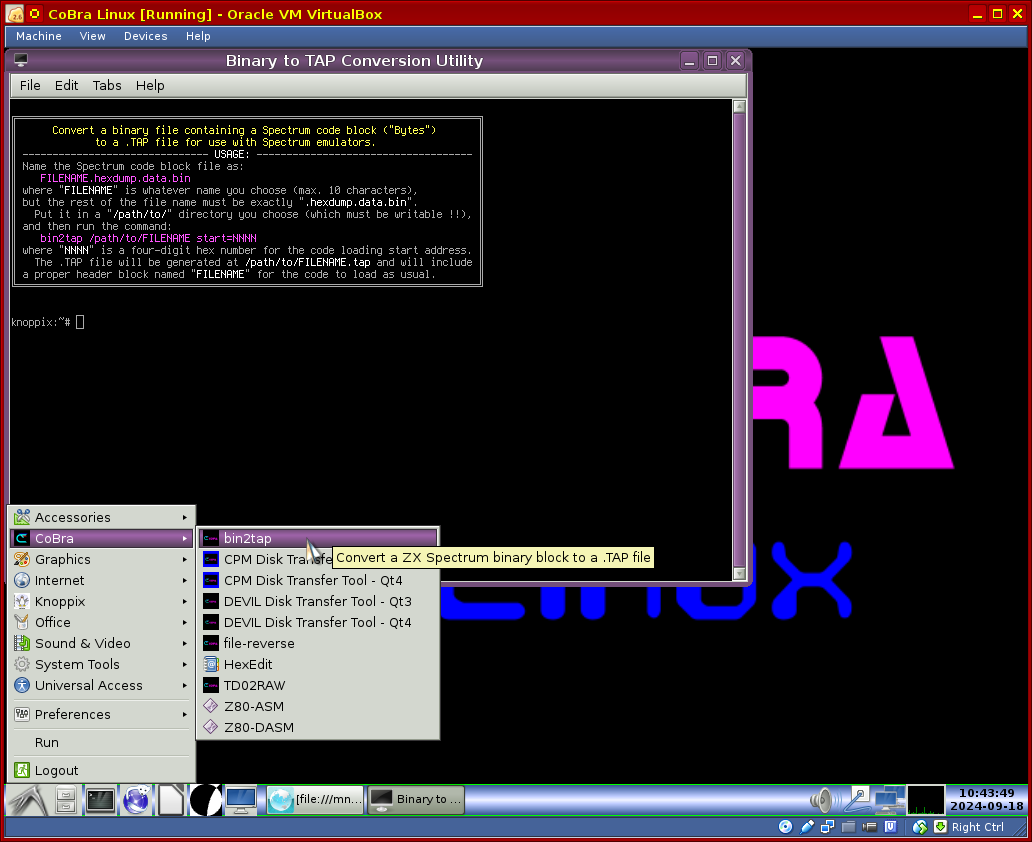Click the VirtualBox optical disk status icon
The width and height of the screenshot is (1032, 842).
click(785, 827)
